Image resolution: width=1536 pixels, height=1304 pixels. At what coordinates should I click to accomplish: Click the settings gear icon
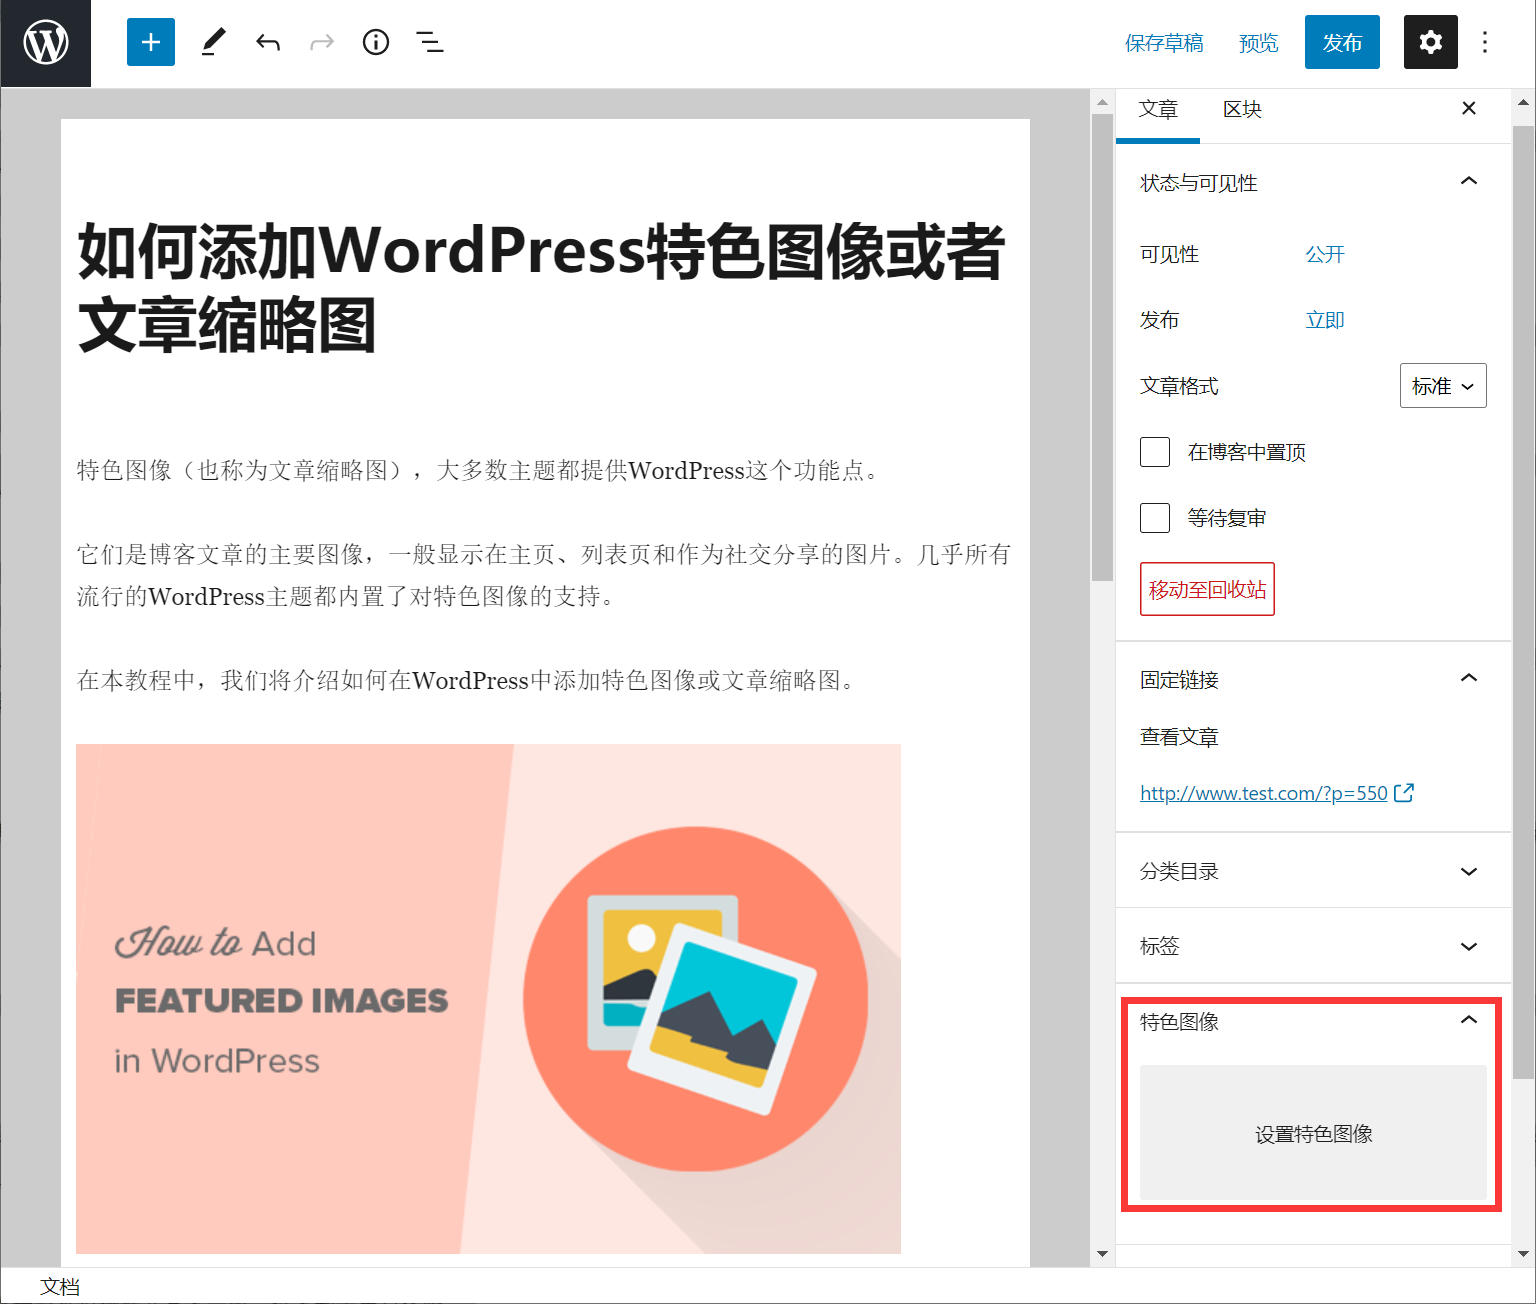pyautogui.click(x=1430, y=42)
